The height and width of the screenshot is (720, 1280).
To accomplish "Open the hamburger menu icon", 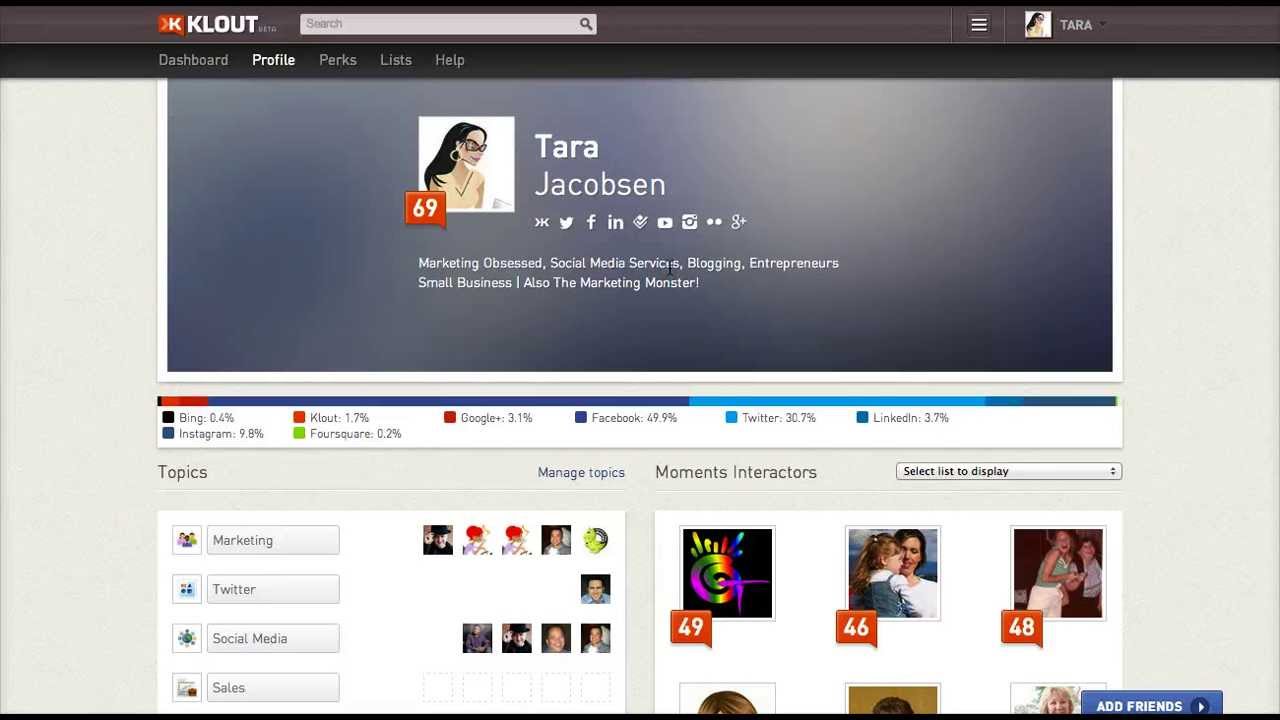I will coord(979,25).
